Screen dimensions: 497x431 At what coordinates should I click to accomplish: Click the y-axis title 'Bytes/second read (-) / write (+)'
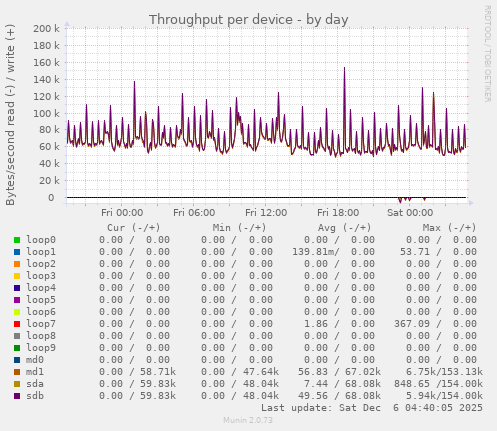click(10, 115)
